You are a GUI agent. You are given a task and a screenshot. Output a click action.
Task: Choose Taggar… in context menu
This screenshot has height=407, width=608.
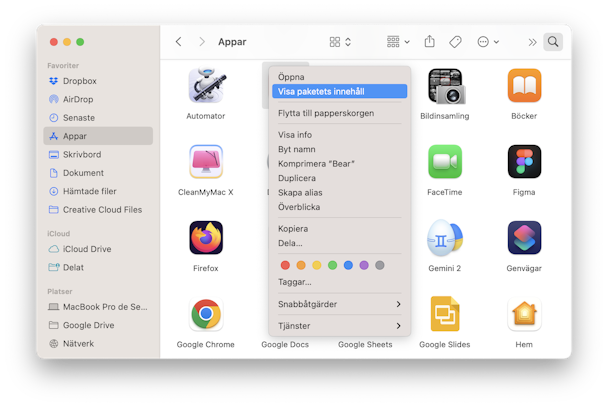pyautogui.click(x=339, y=282)
